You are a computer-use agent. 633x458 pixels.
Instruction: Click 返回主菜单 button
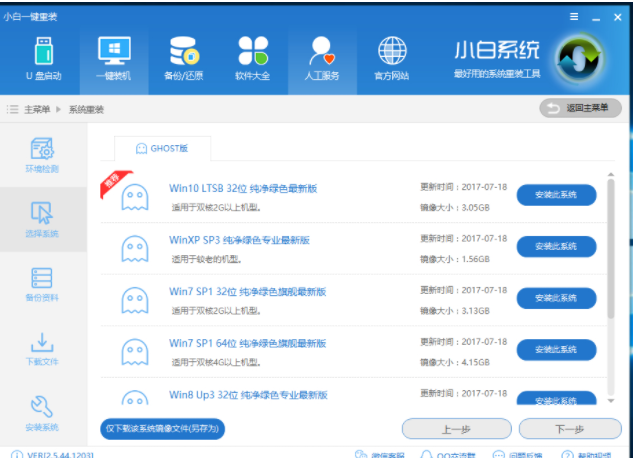click(580, 108)
